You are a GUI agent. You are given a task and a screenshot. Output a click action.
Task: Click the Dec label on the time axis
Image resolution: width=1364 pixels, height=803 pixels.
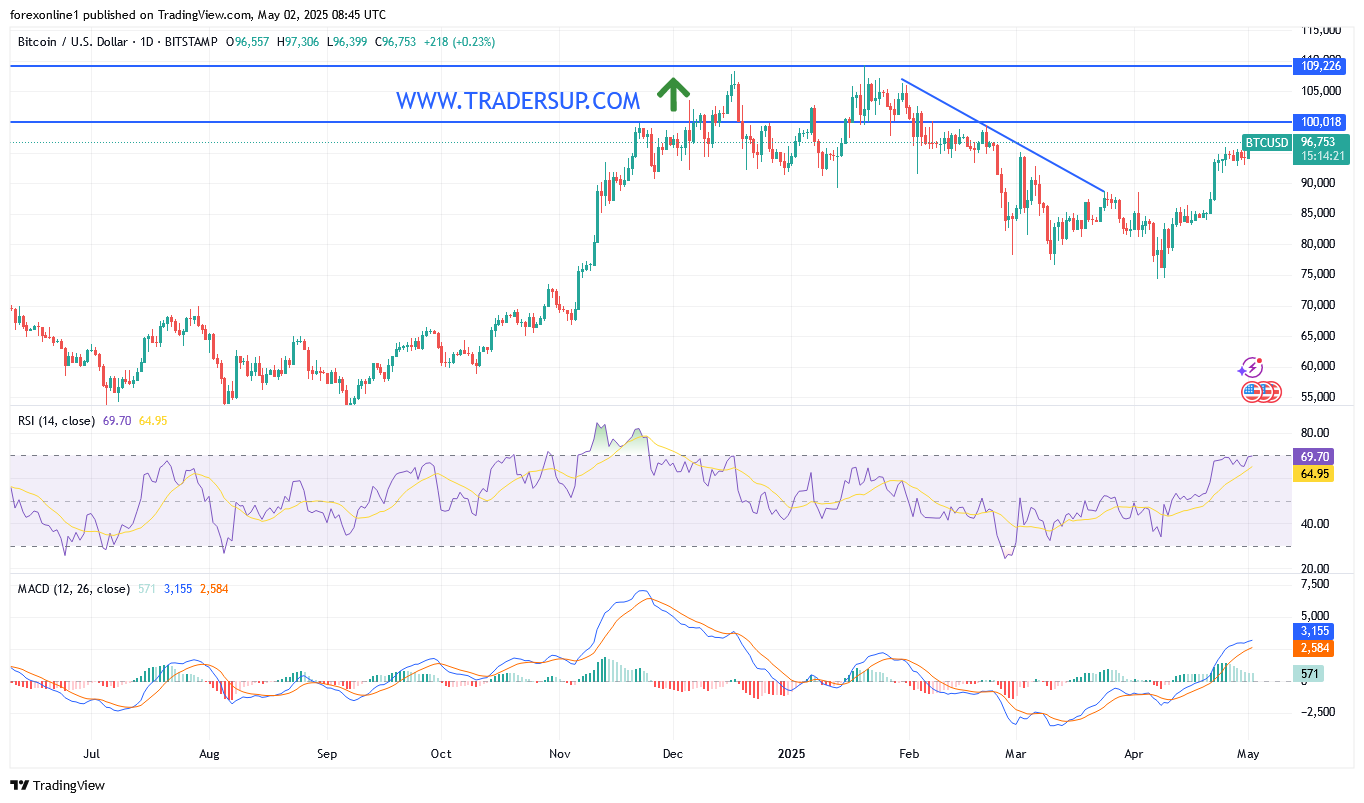[x=672, y=754]
